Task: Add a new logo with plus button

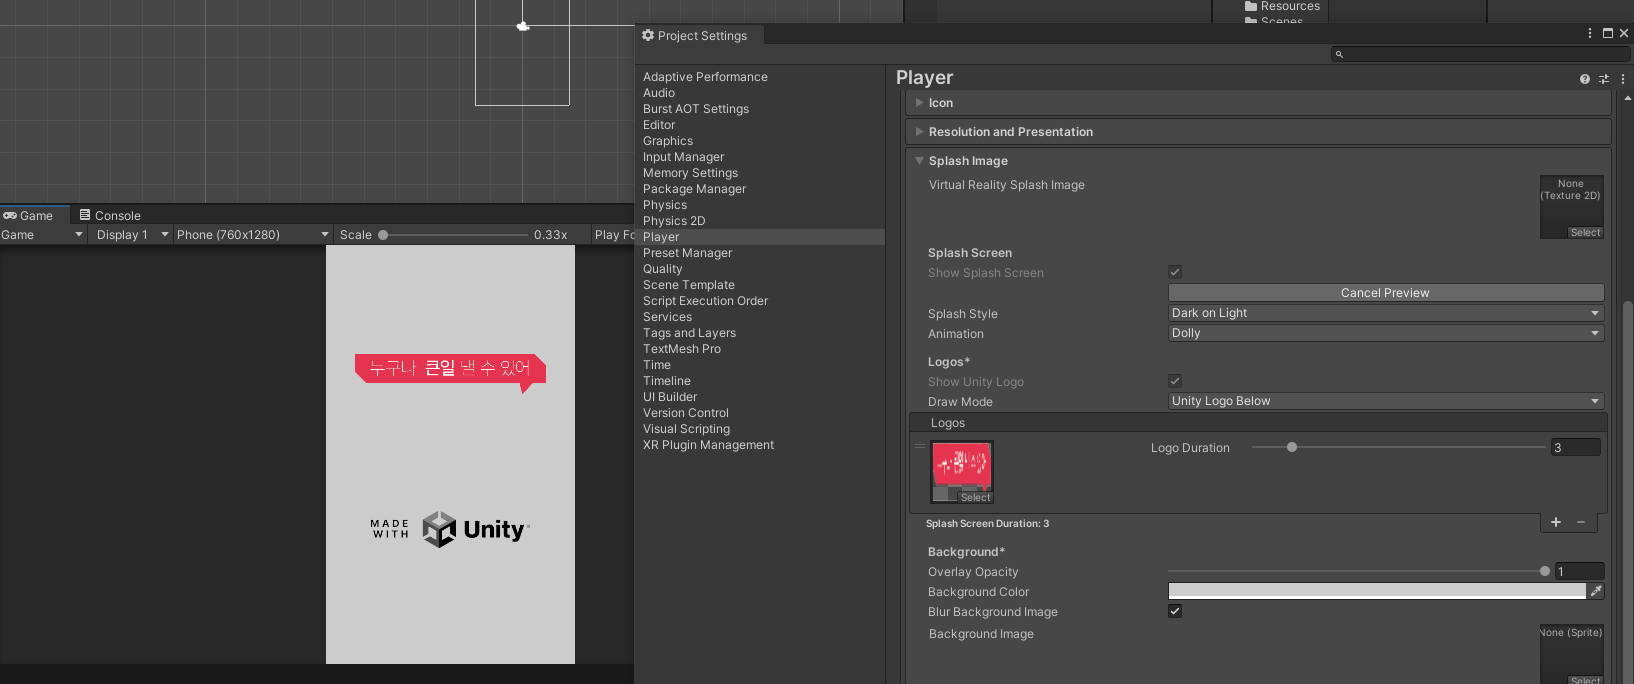Action: pyautogui.click(x=1556, y=522)
